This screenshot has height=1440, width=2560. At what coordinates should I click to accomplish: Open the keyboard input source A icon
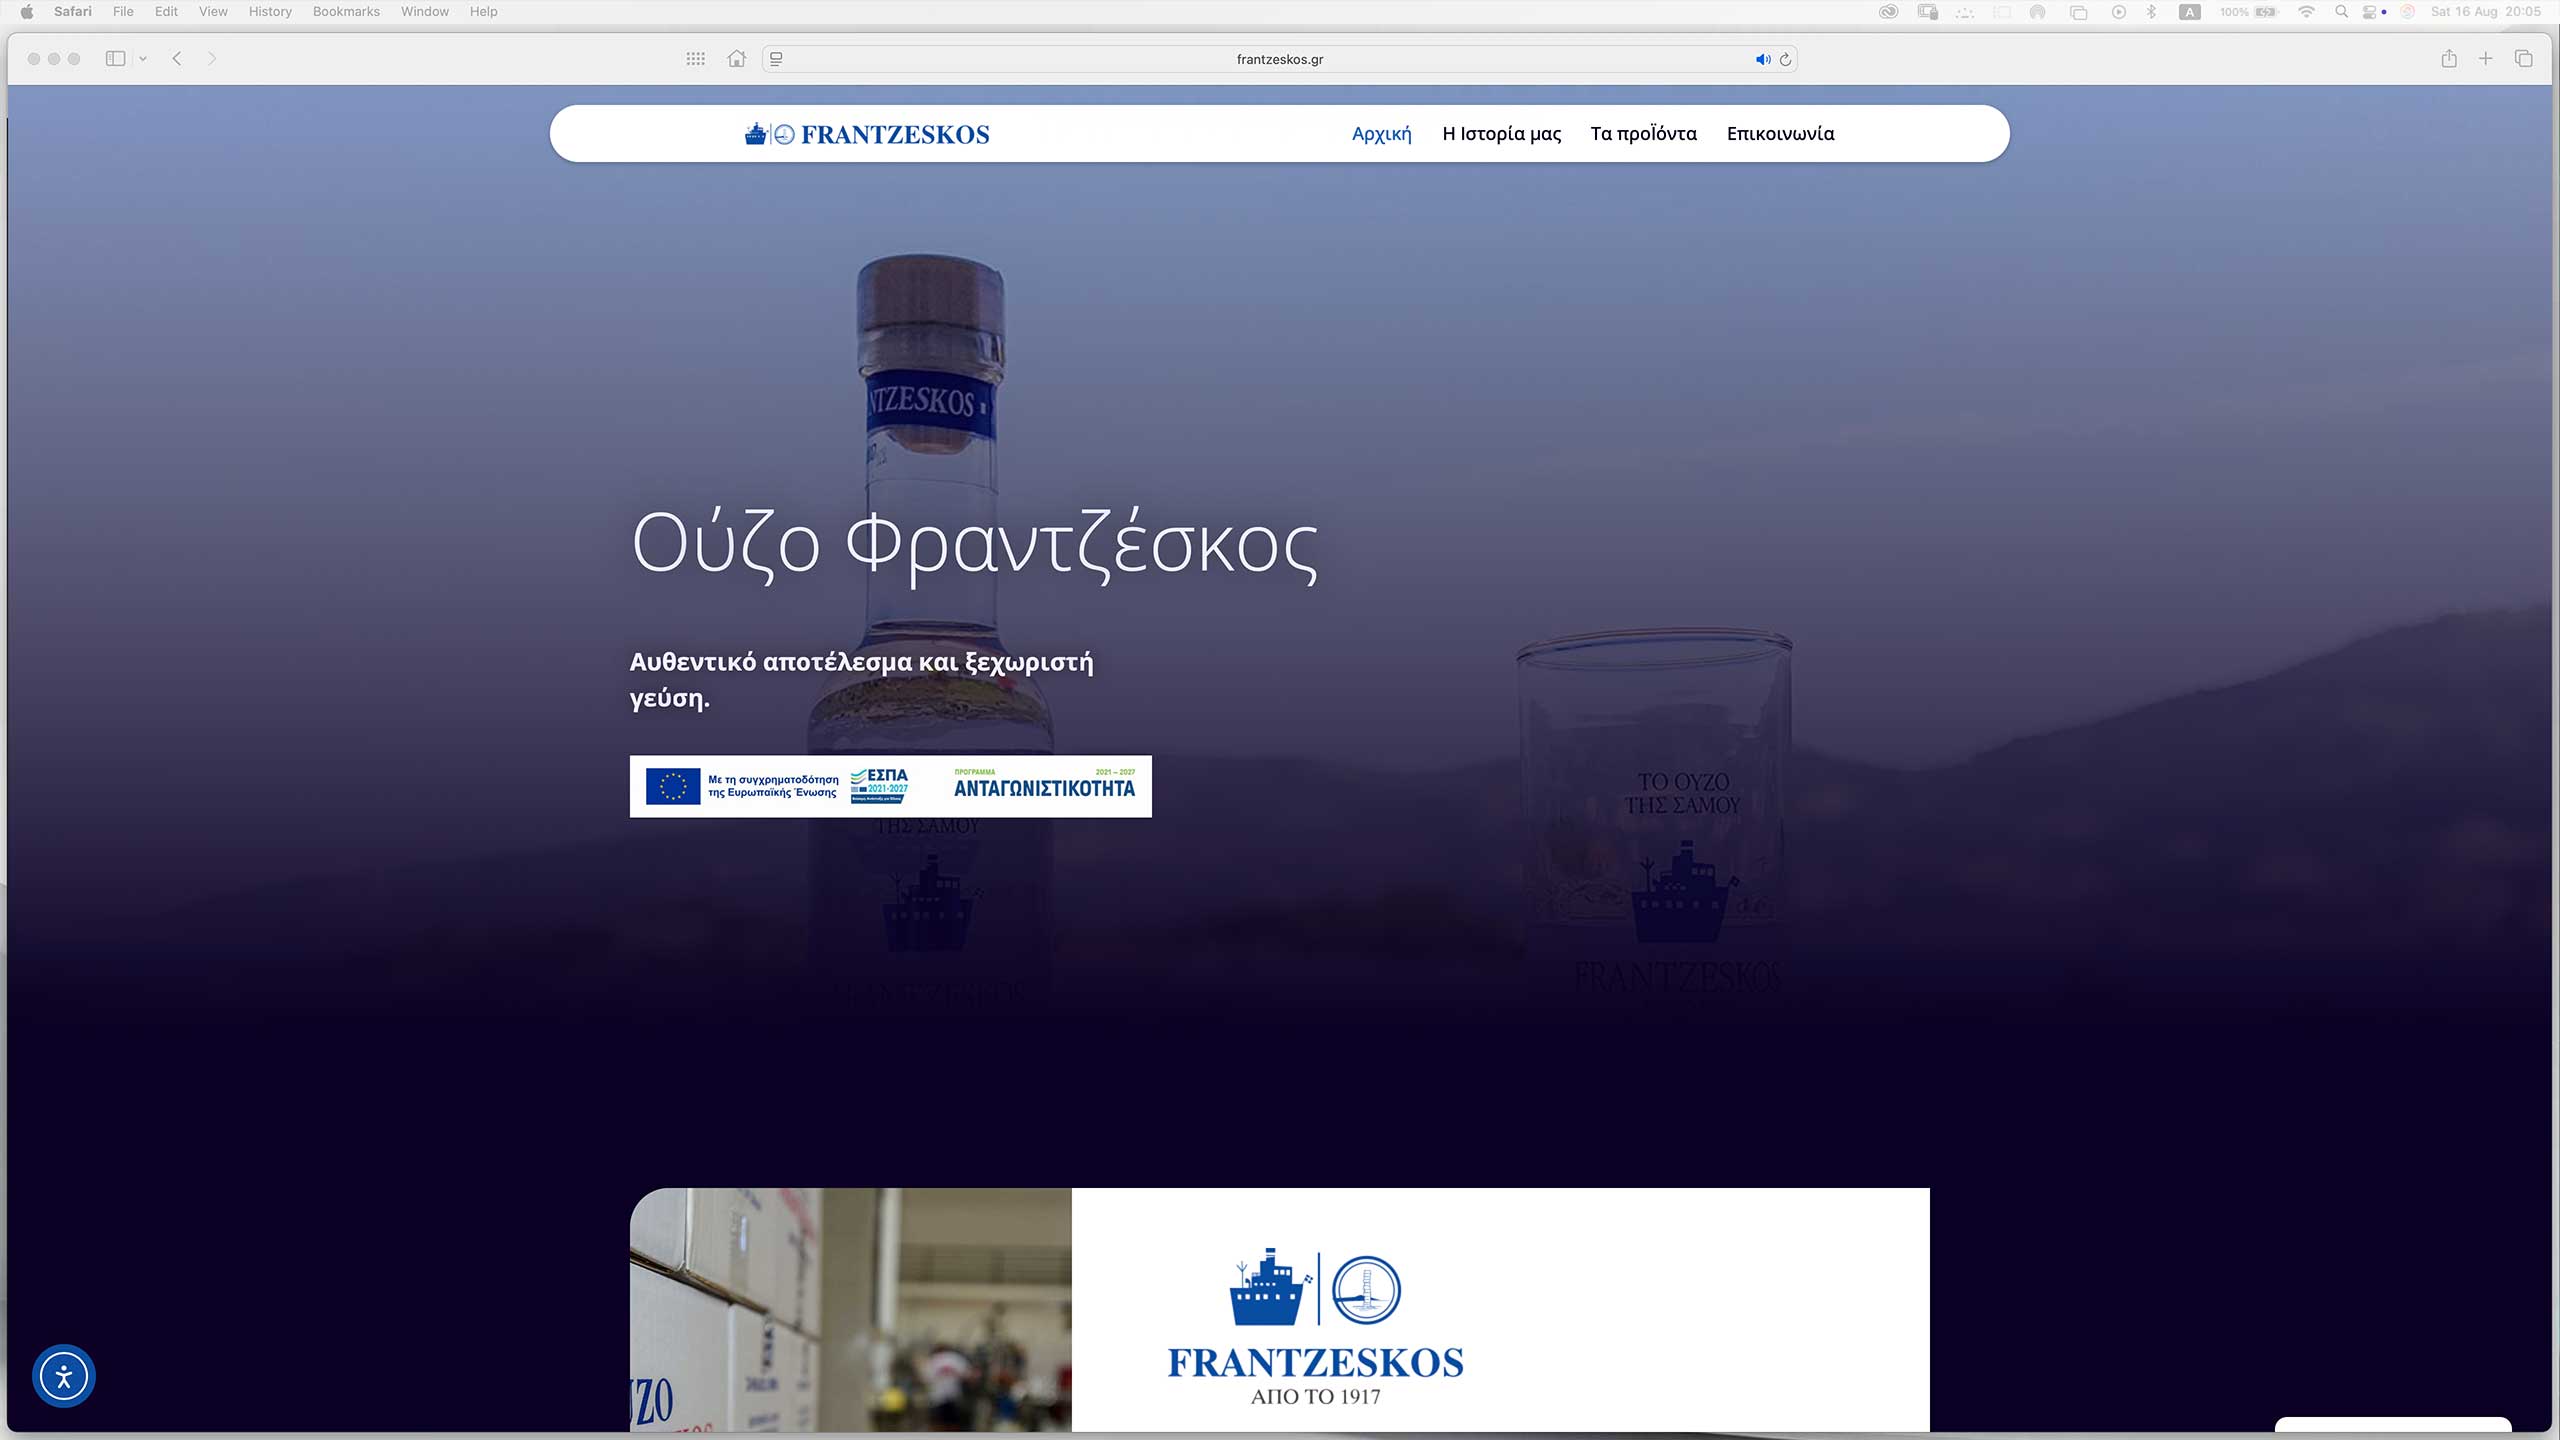[2190, 12]
